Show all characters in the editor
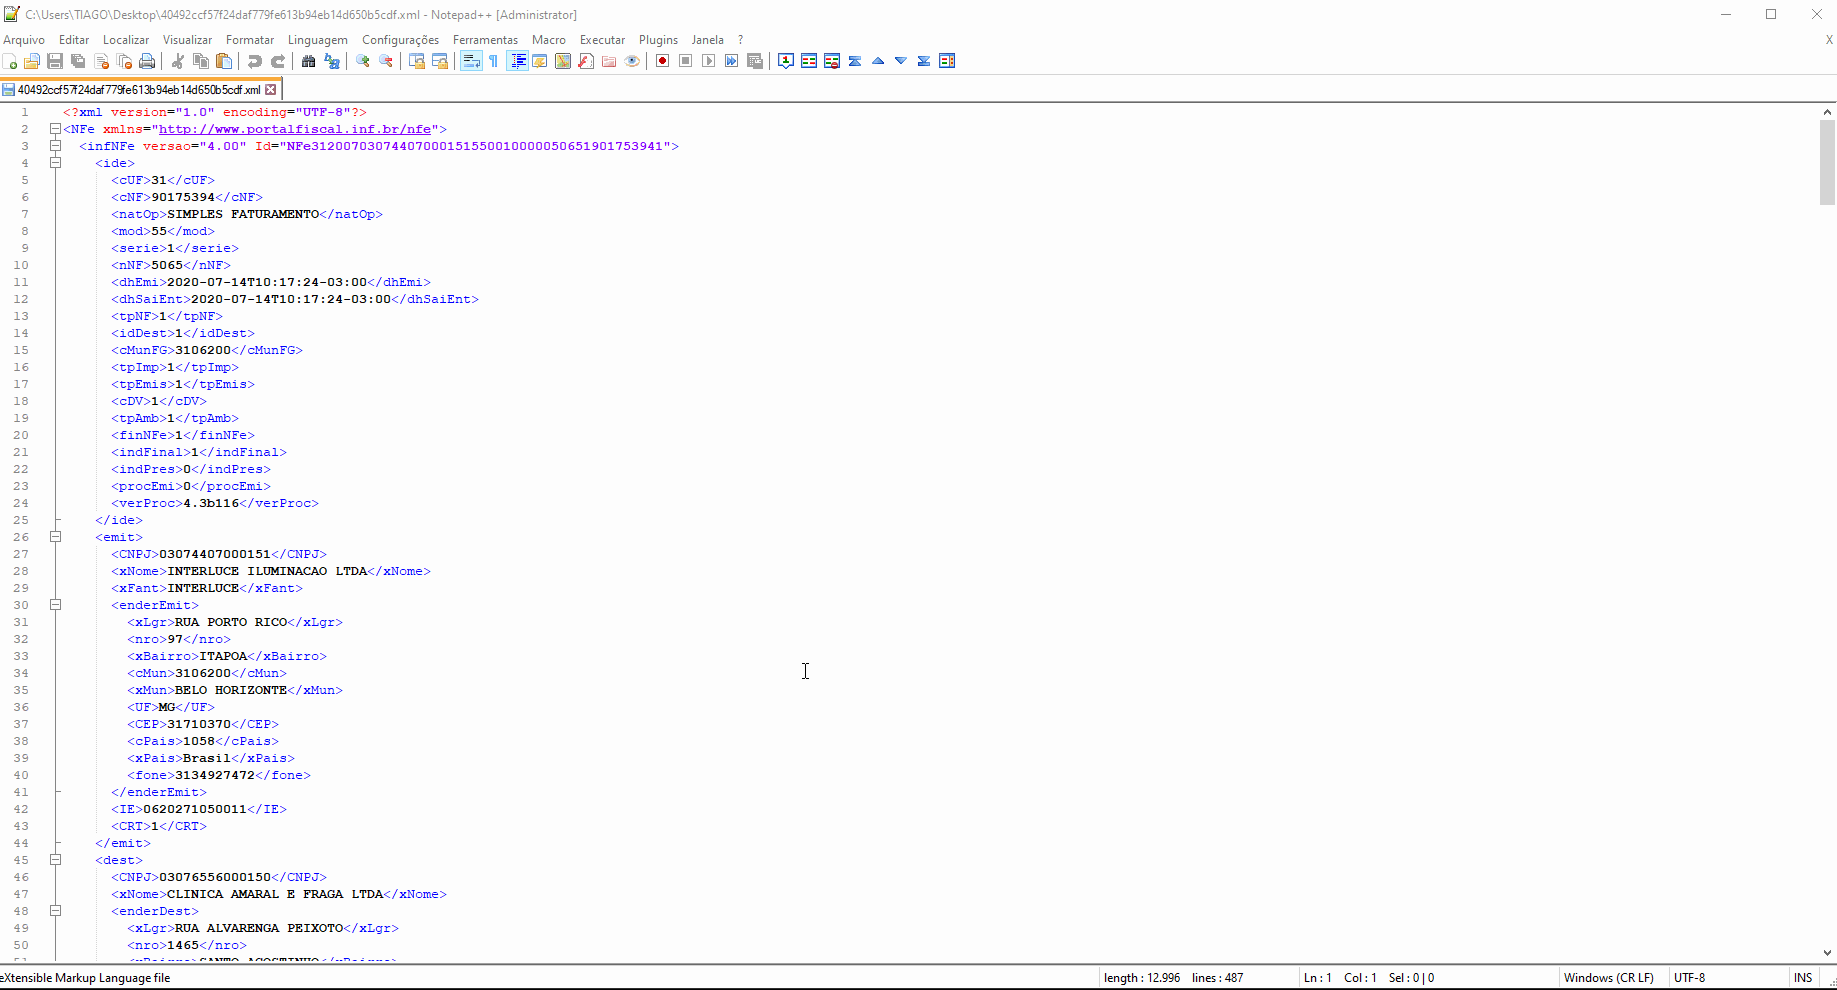The height and width of the screenshot is (990, 1837). [x=492, y=61]
